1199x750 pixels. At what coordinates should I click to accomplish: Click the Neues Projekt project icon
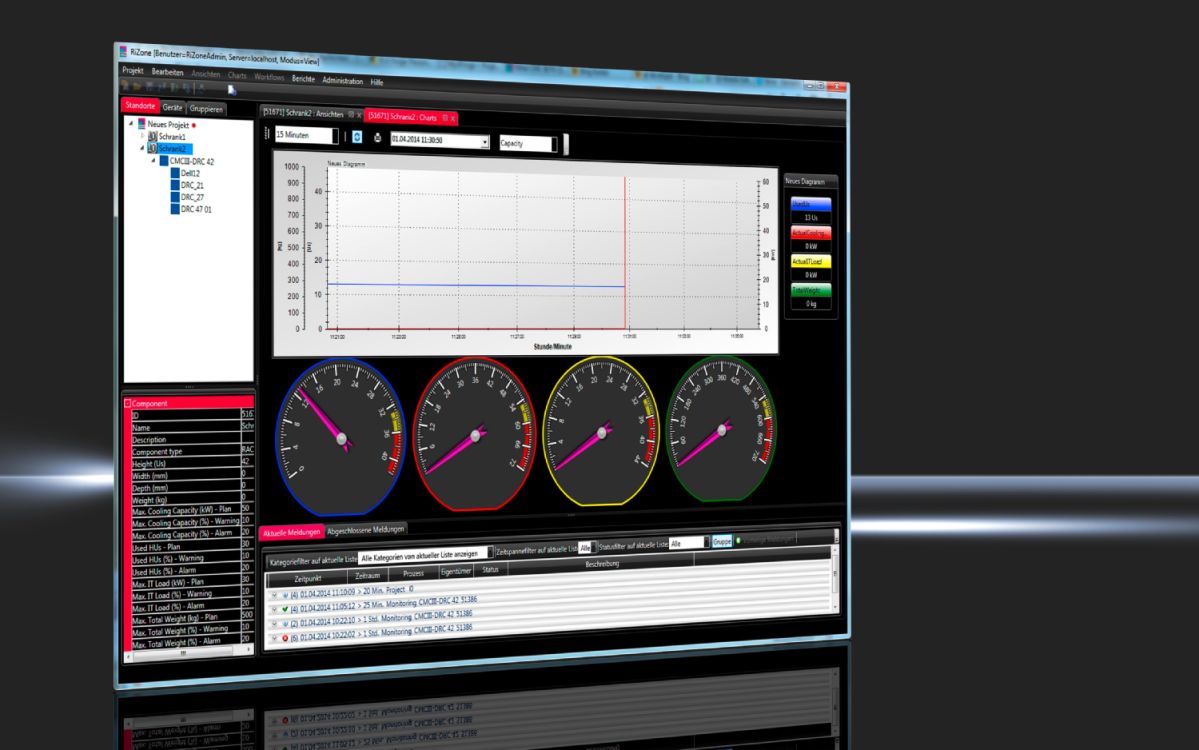tap(141, 123)
